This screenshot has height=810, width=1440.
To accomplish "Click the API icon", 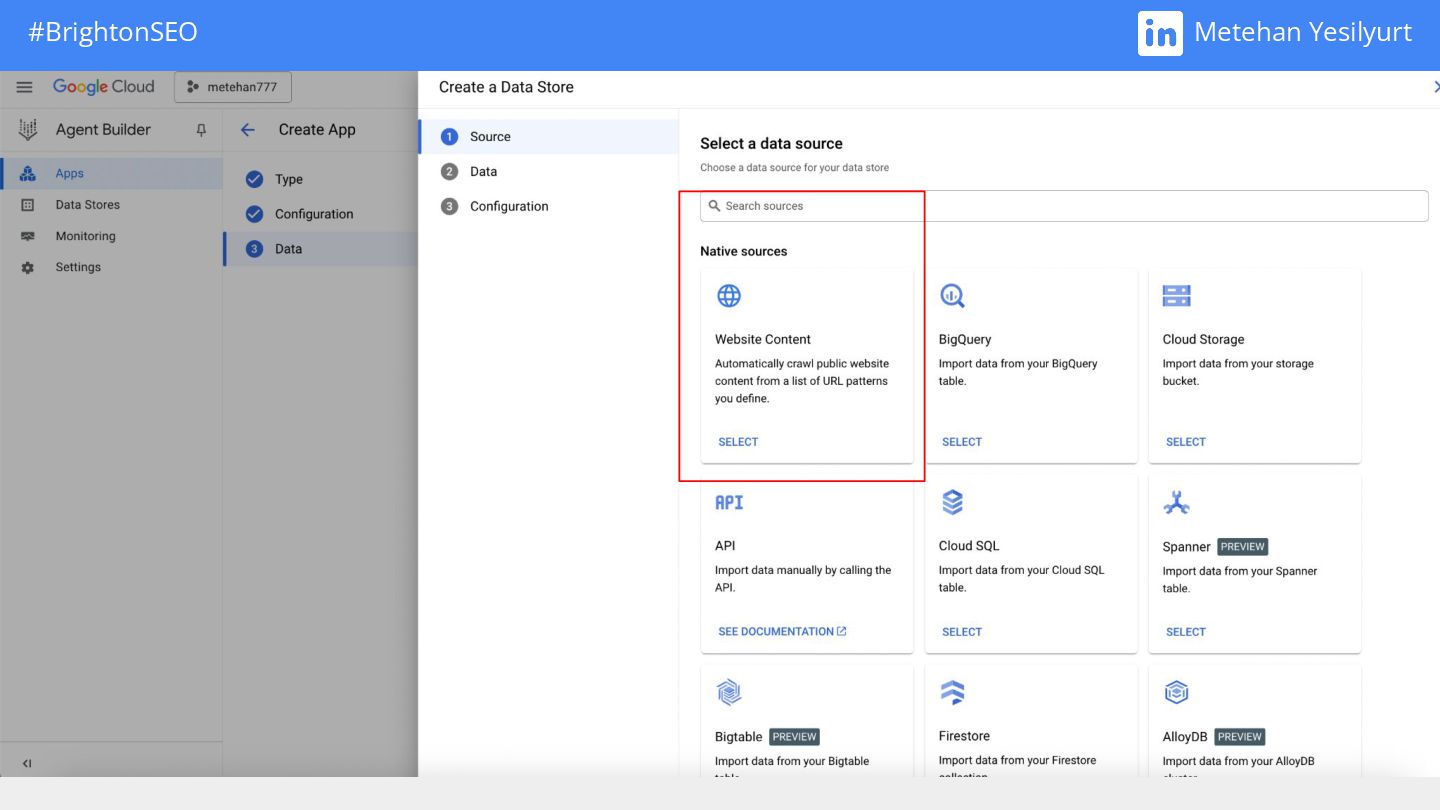I will click(x=729, y=502).
